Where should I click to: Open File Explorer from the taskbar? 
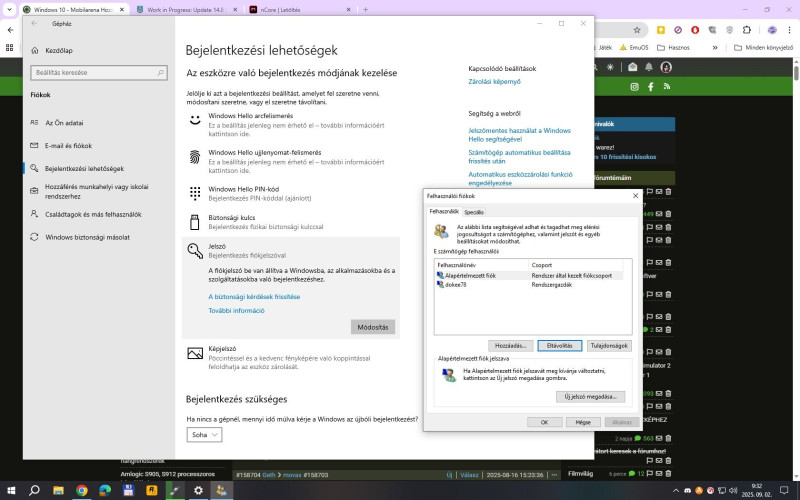[58, 490]
